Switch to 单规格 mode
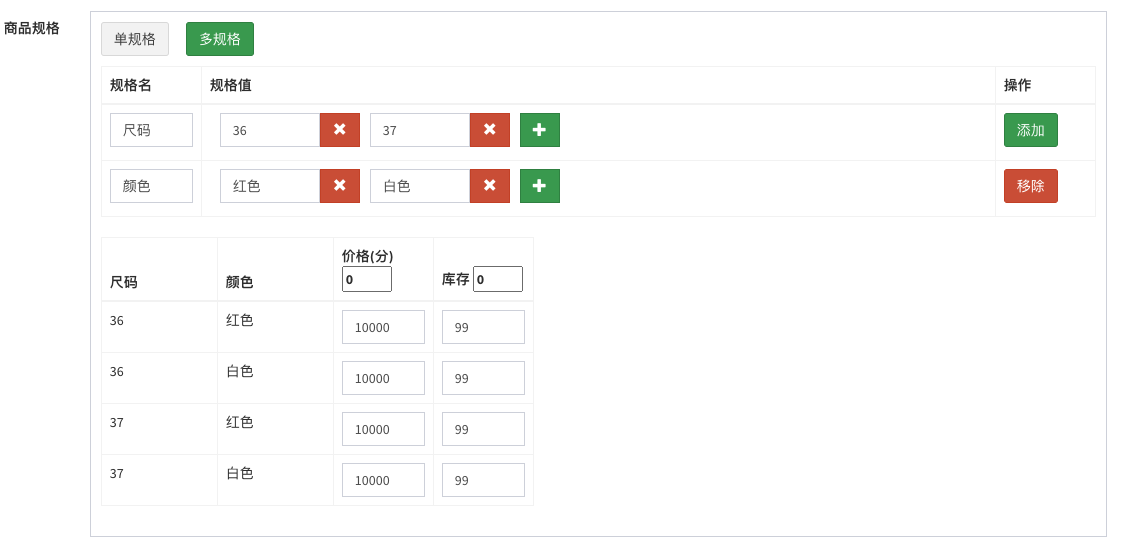This screenshot has width=1124, height=550. 135,39
